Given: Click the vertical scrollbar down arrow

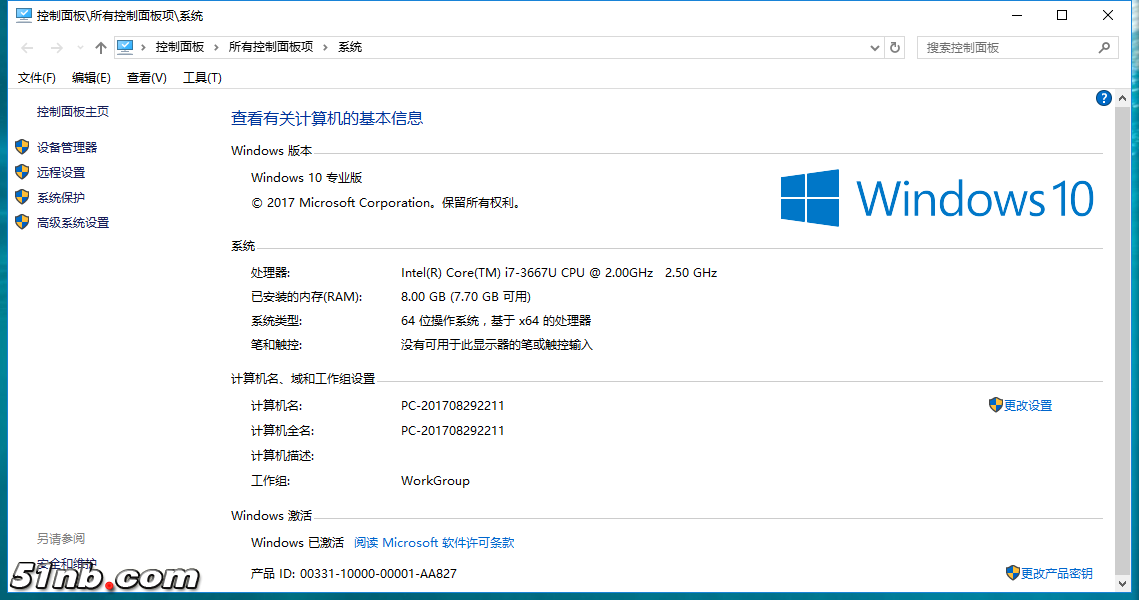Looking at the screenshot, I should [x=1122, y=583].
